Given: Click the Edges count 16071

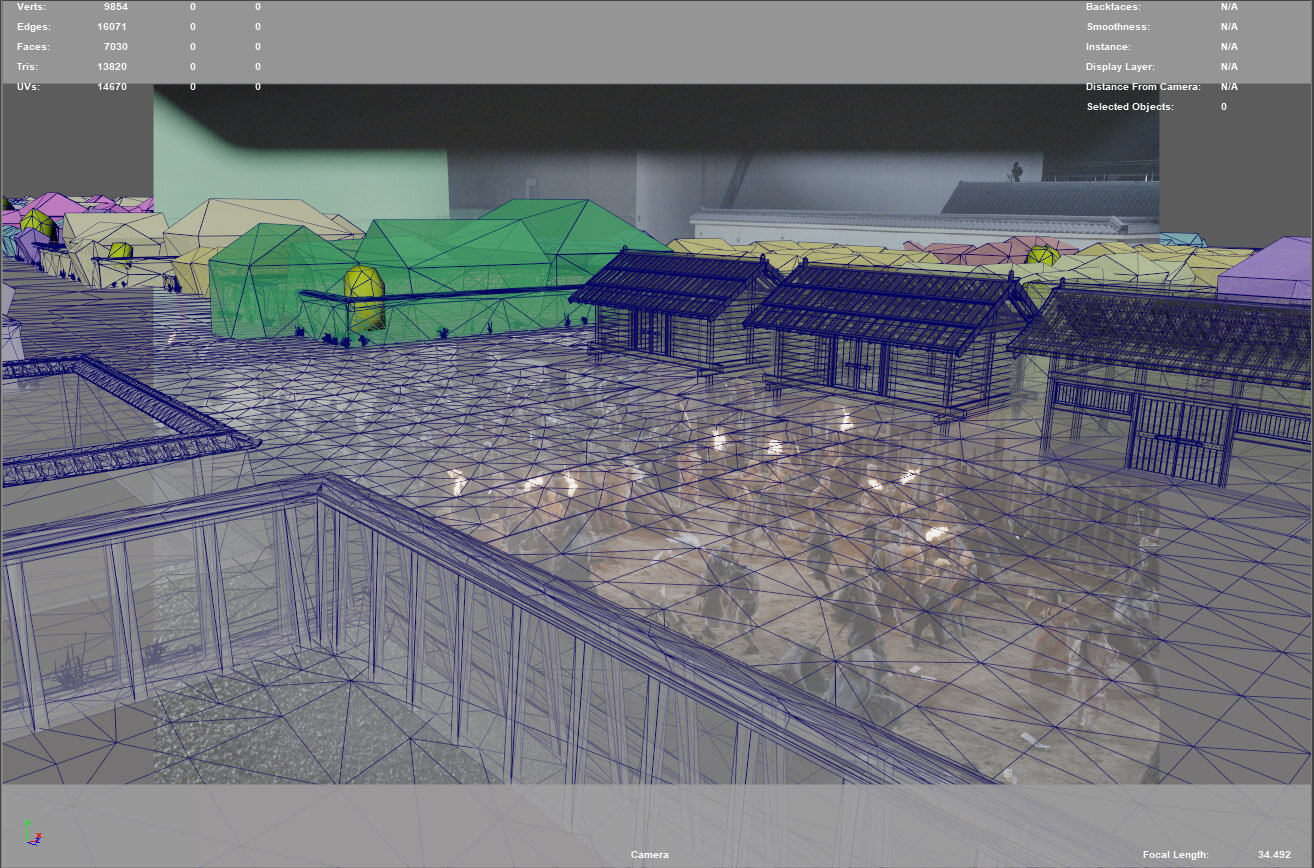Looking at the screenshot, I should coord(112,27).
